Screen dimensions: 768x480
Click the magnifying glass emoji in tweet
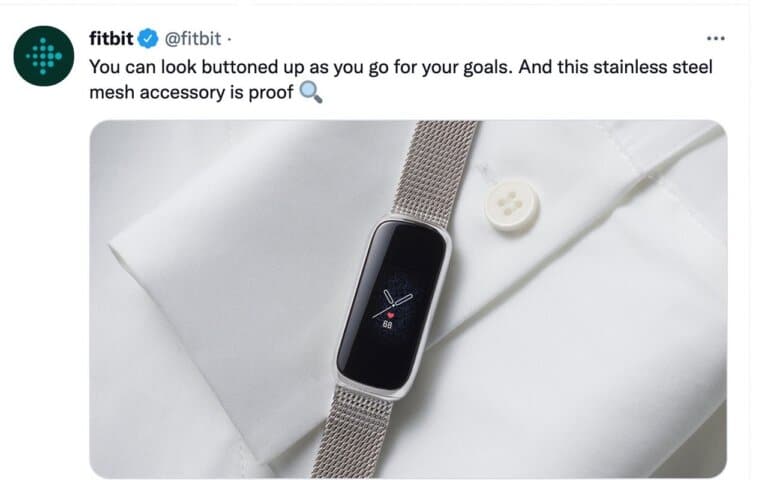tap(311, 92)
